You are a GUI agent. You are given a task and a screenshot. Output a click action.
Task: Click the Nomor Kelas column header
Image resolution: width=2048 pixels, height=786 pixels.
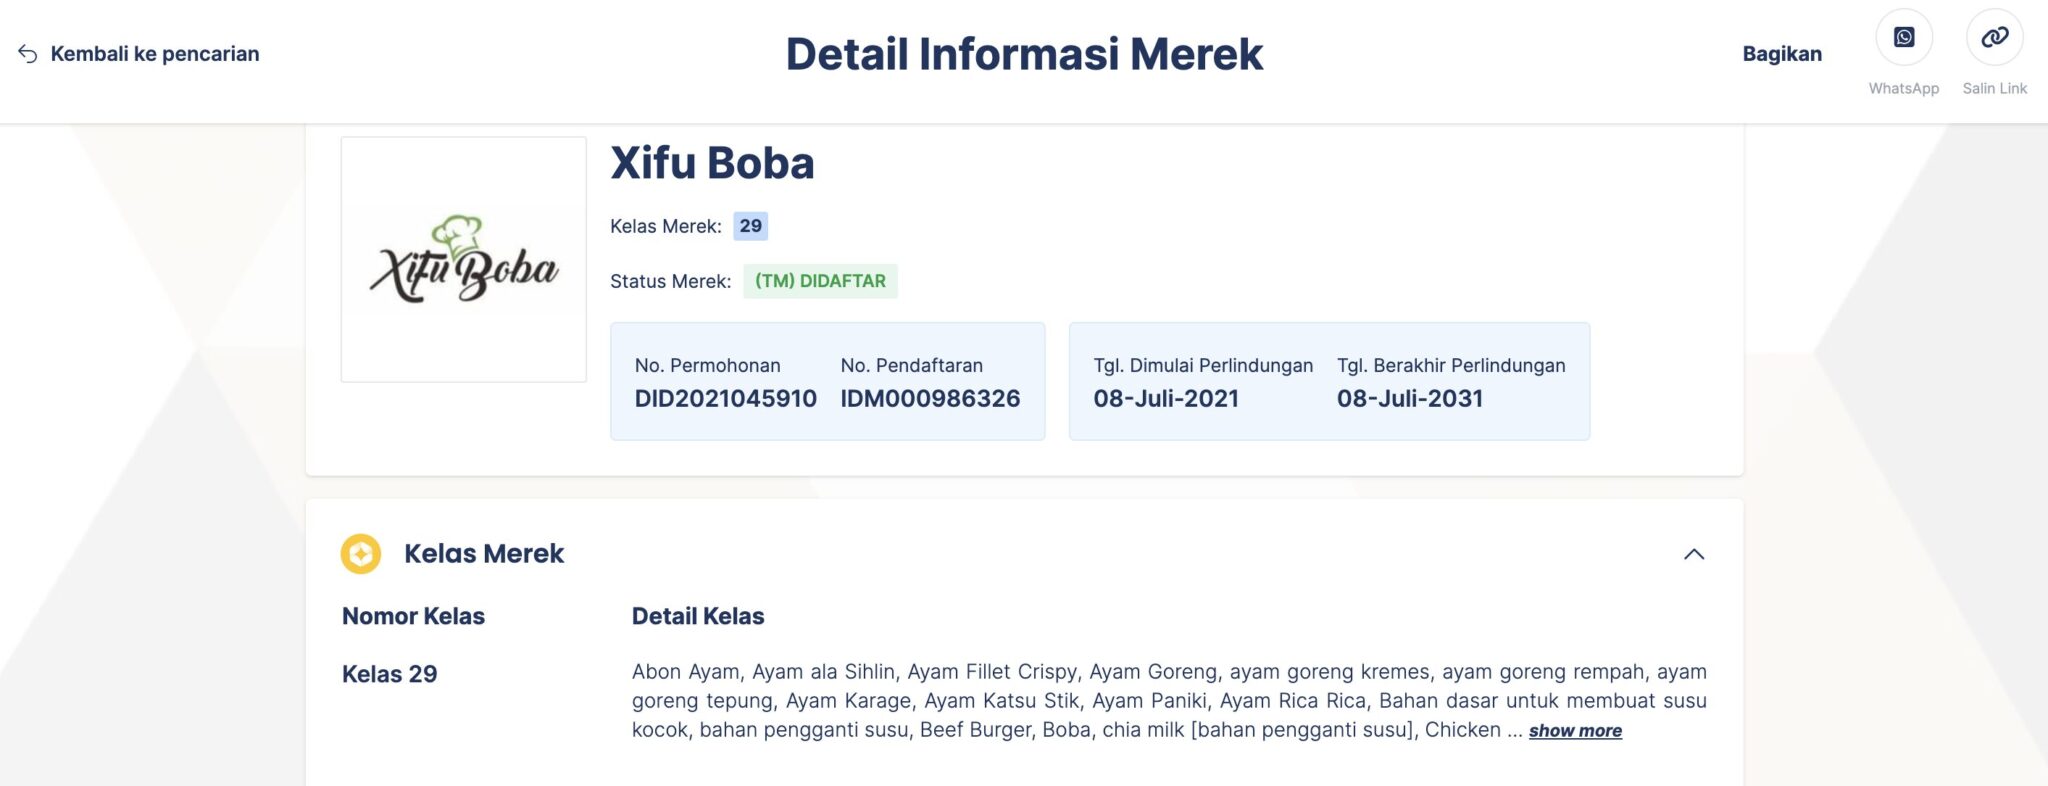(x=413, y=616)
